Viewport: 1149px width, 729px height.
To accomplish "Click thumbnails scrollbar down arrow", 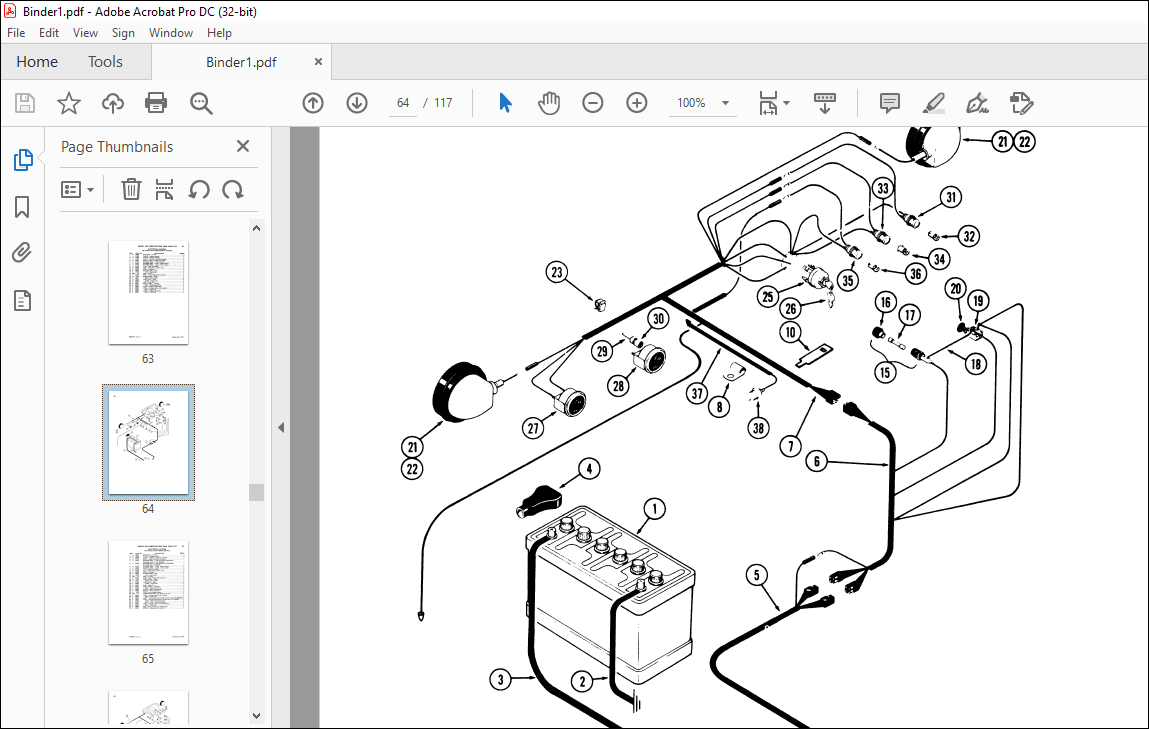I will point(256,716).
